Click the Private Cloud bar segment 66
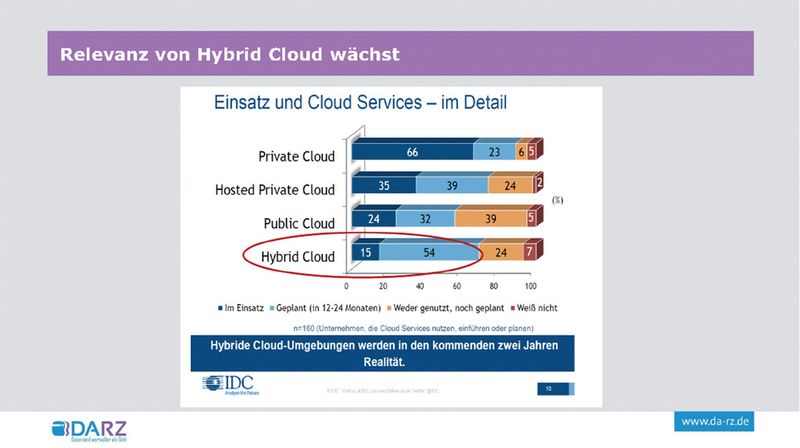Viewport: 800px width, 448px height. coord(412,152)
